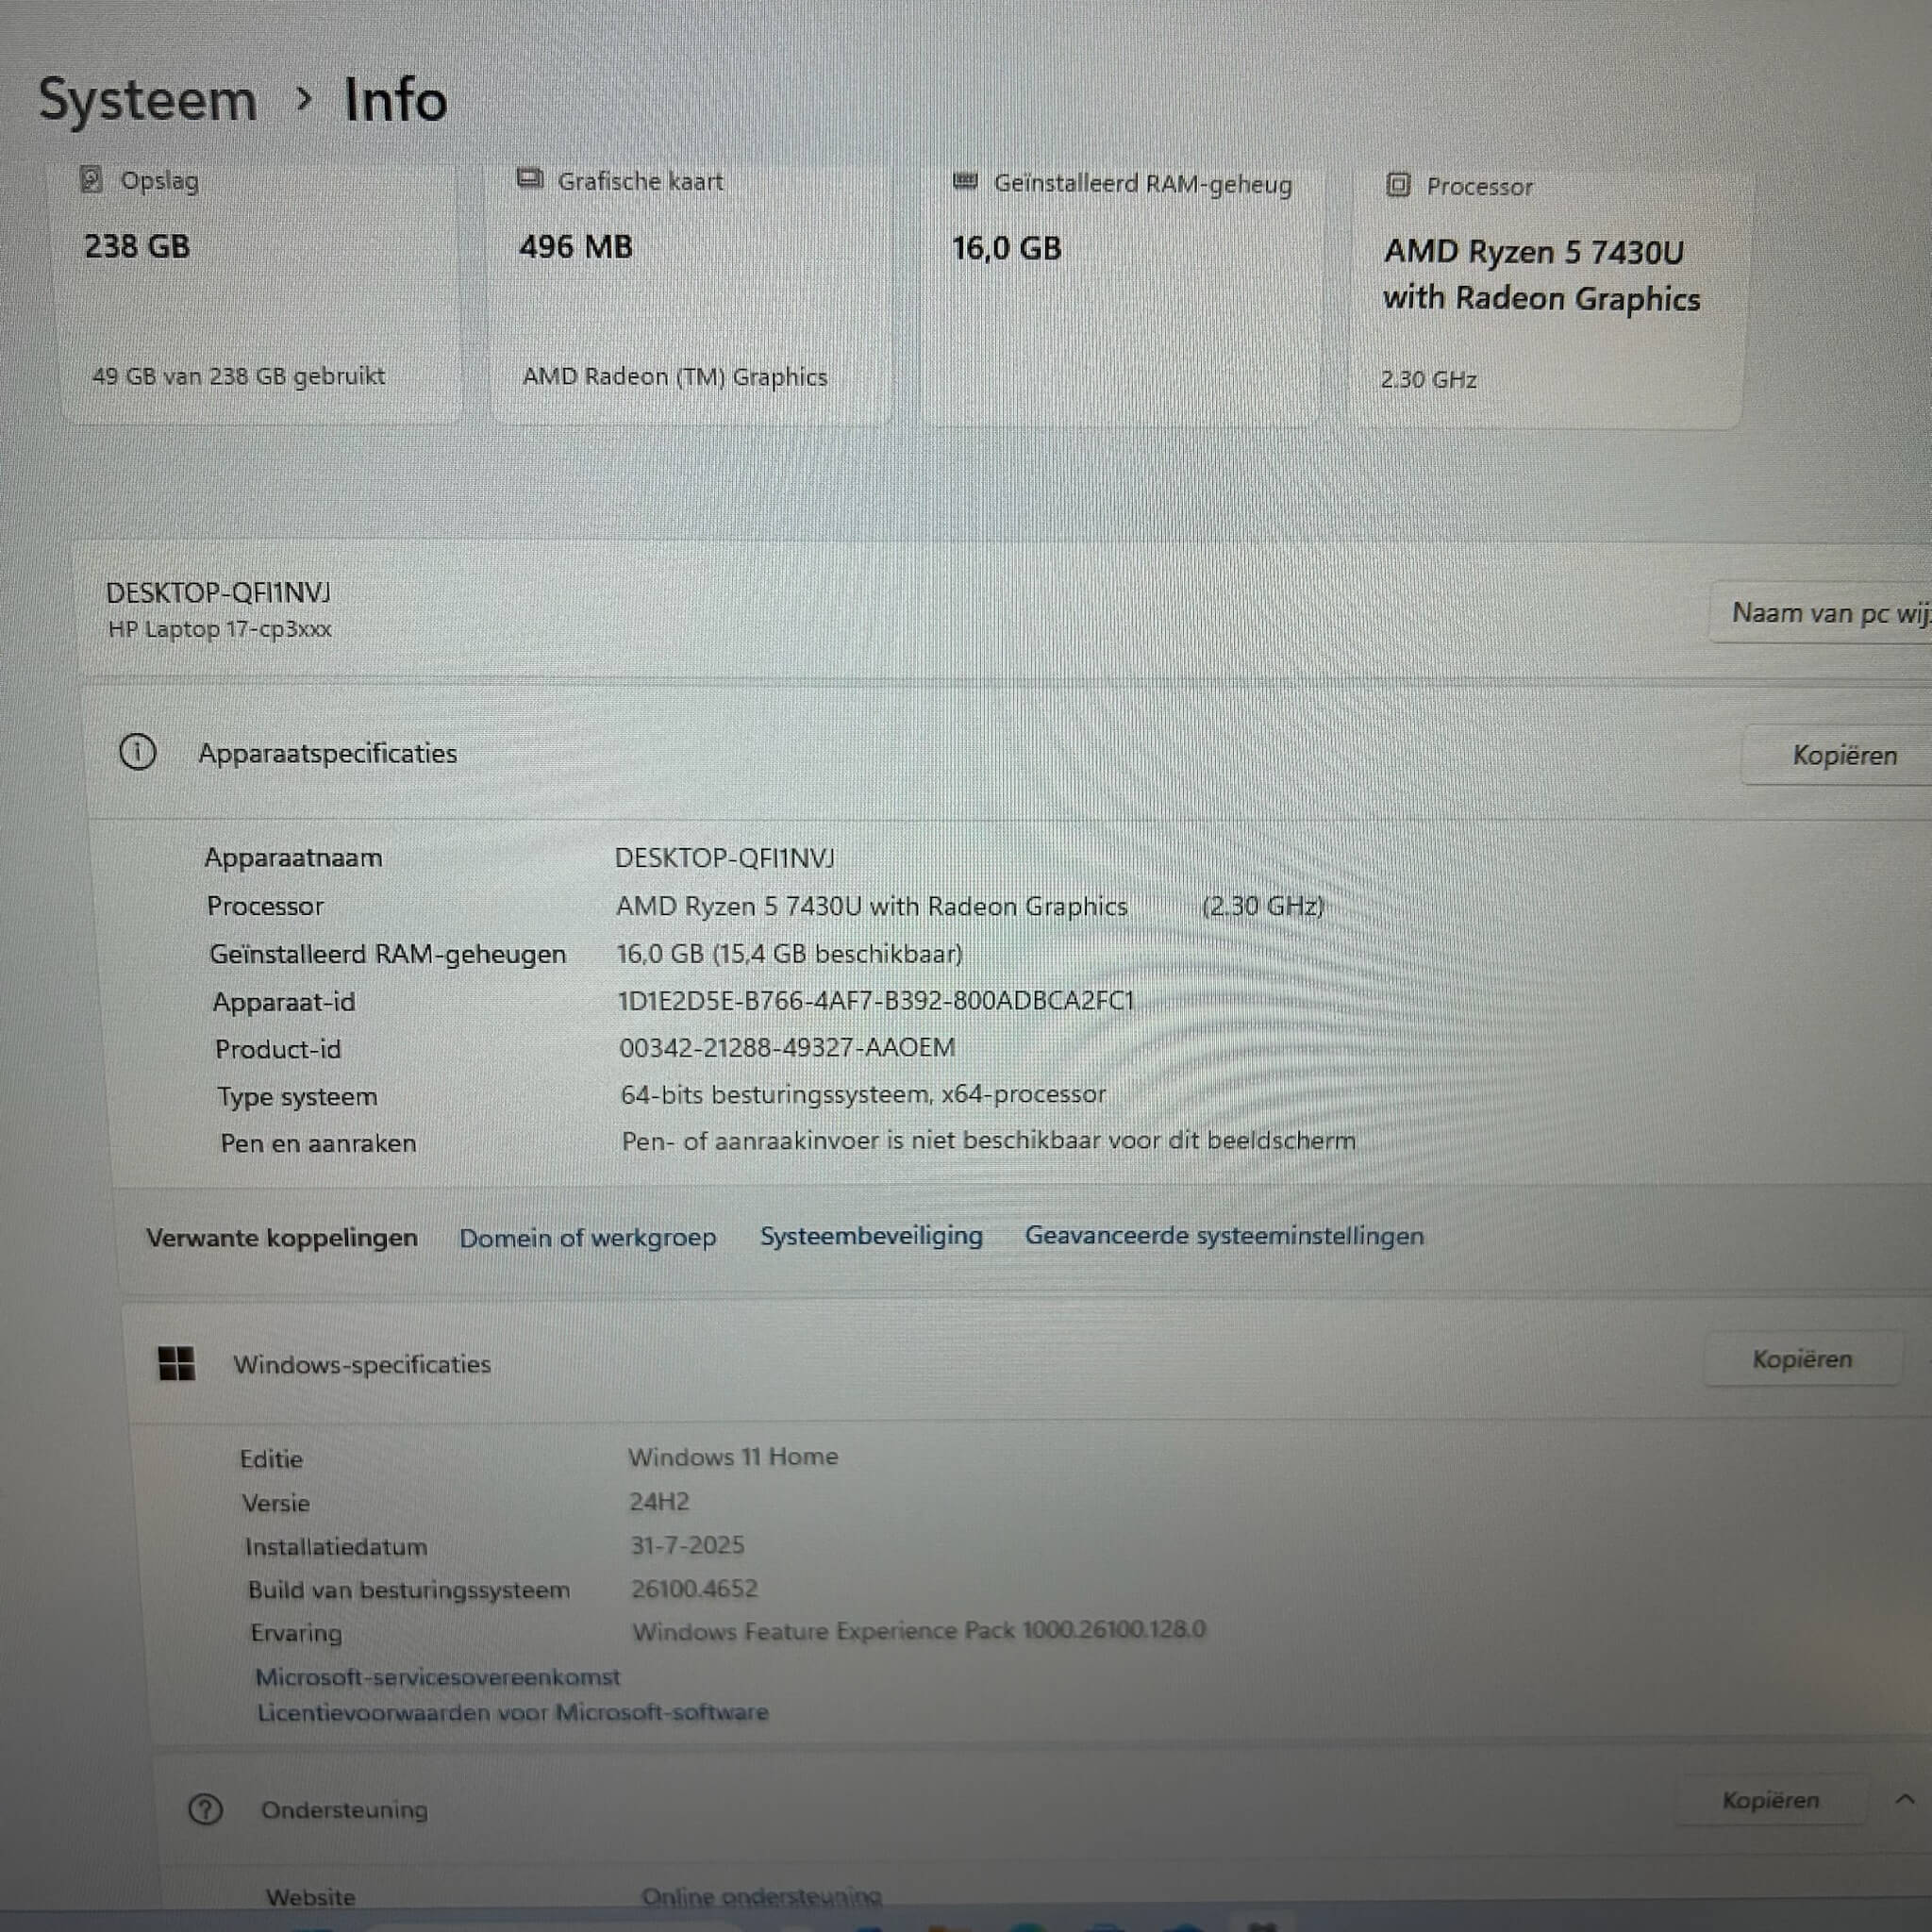The width and height of the screenshot is (1932, 1932).
Task: Click the version value 24H2
Action: (x=659, y=1501)
